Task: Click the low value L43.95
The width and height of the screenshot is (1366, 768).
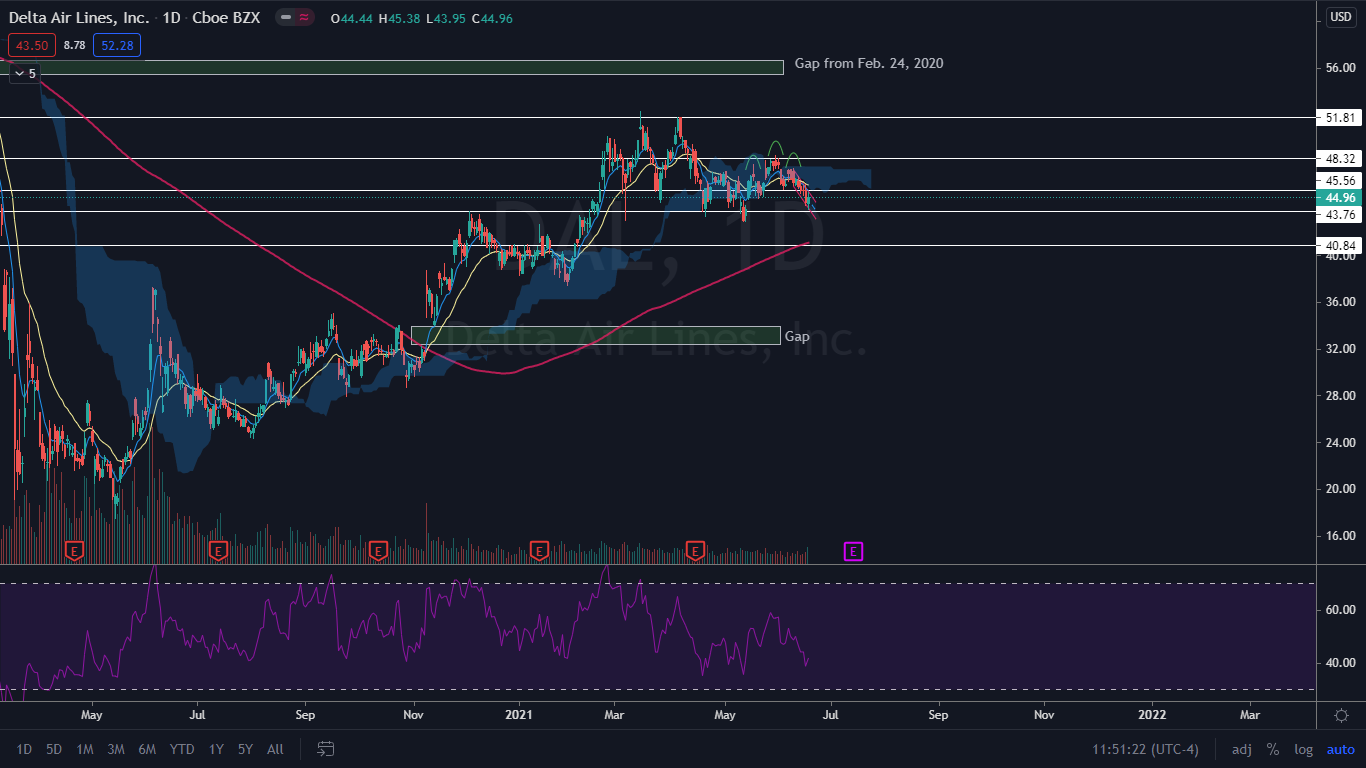Action: [444, 18]
